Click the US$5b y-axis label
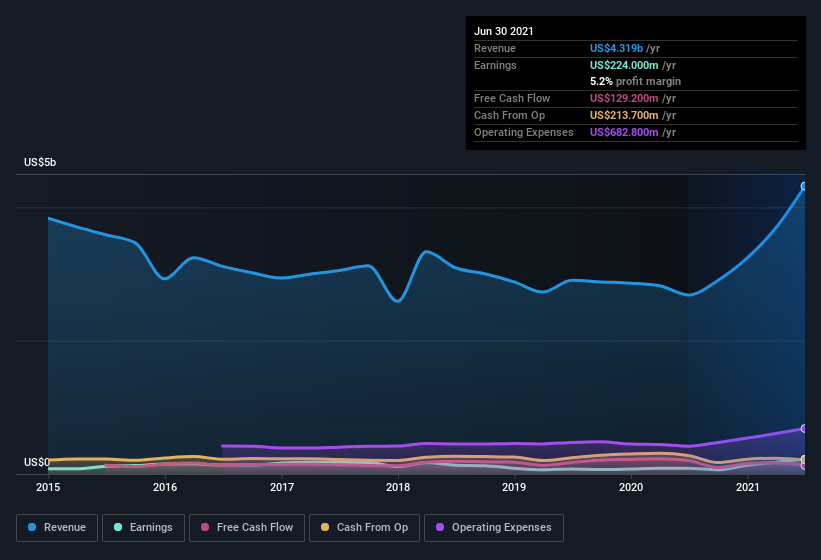 click(40, 162)
